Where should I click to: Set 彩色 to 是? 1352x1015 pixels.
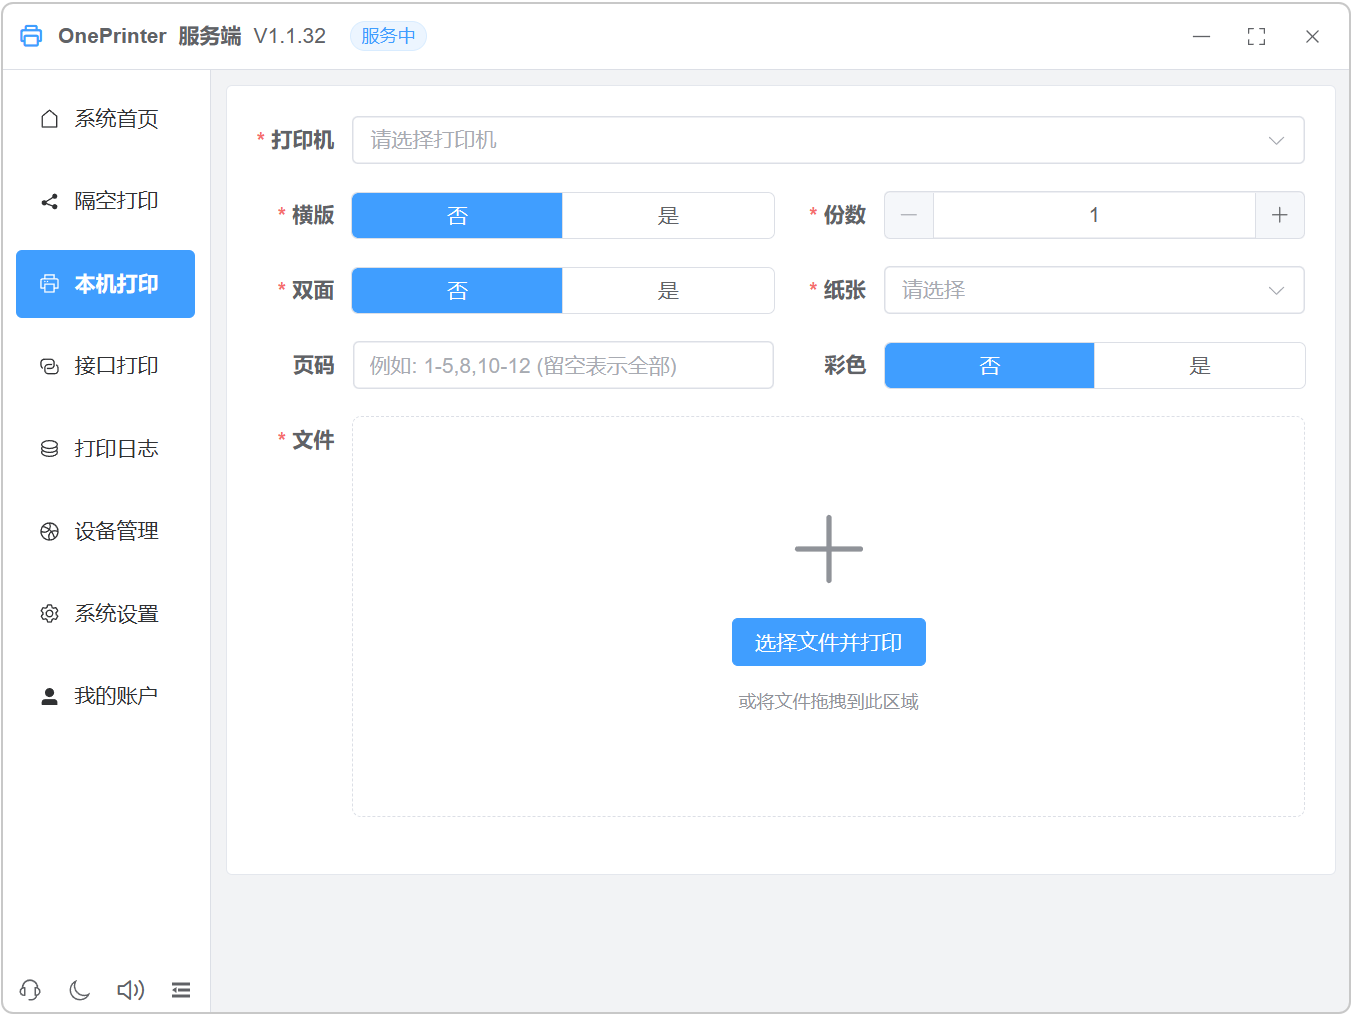click(1200, 366)
